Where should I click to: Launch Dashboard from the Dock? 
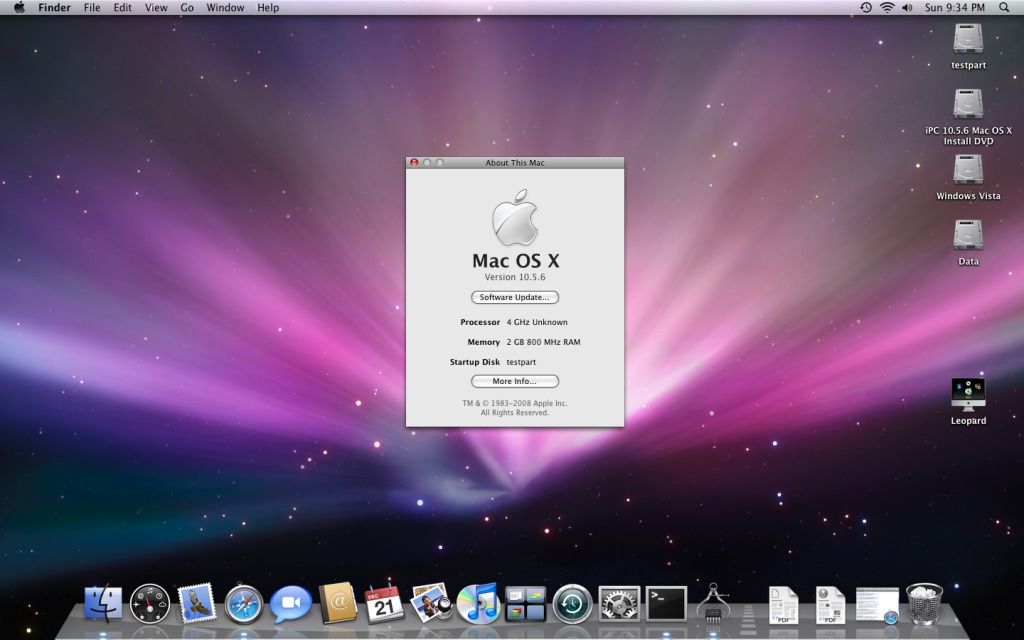(x=150, y=603)
